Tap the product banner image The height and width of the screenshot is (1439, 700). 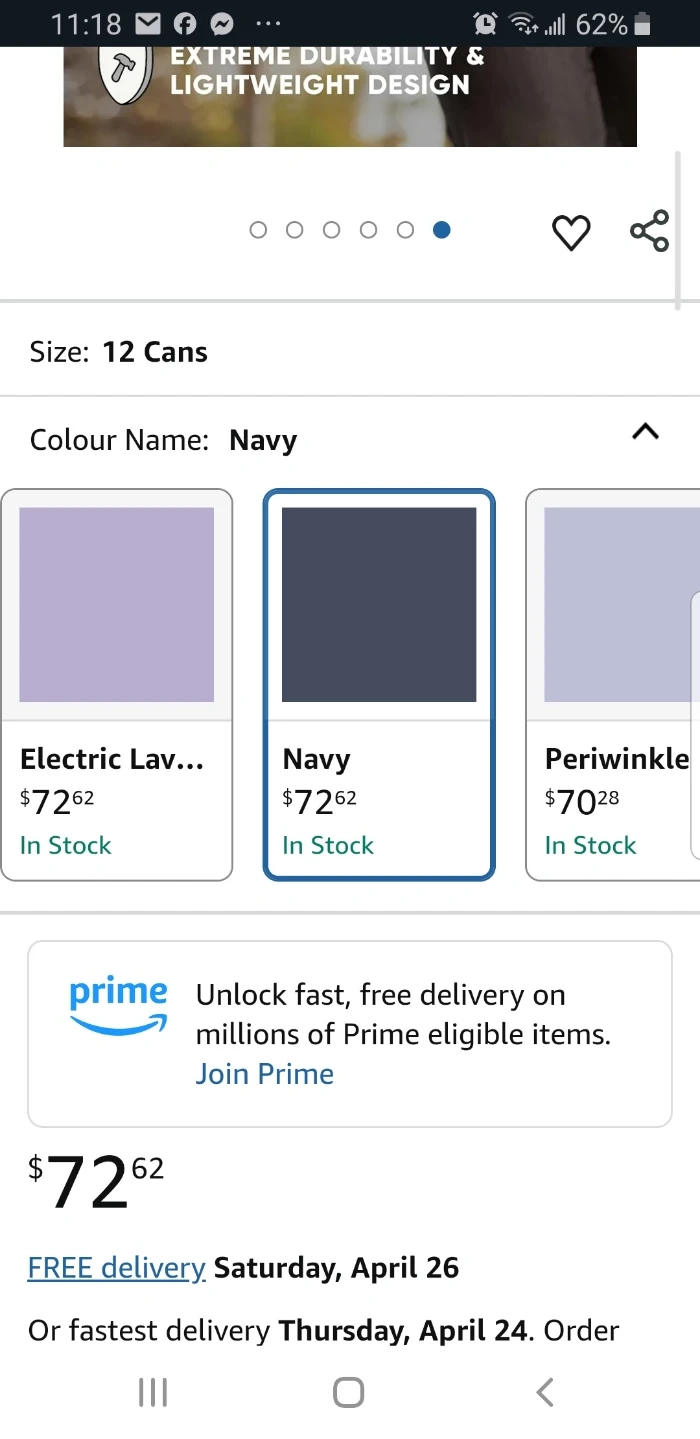click(350, 97)
